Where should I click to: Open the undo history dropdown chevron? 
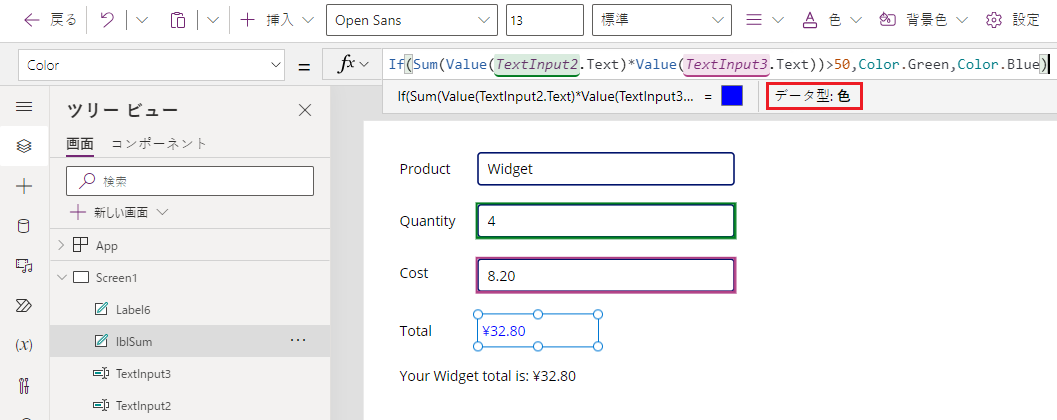(x=142, y=20)
